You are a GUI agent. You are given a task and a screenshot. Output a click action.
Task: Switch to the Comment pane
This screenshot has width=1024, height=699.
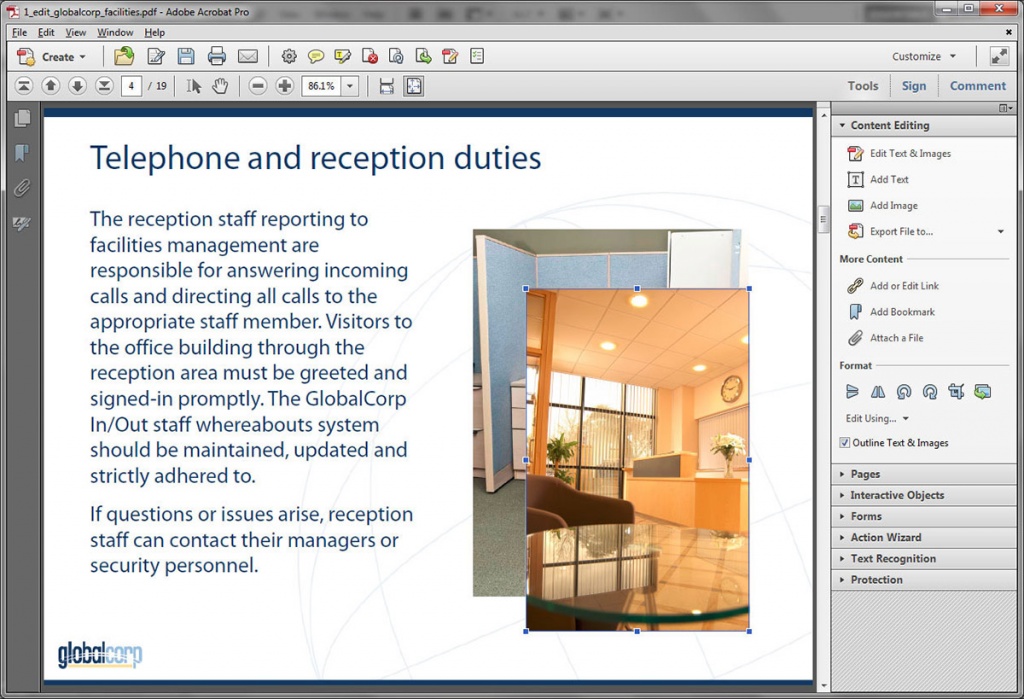click(x=978, y=86)
